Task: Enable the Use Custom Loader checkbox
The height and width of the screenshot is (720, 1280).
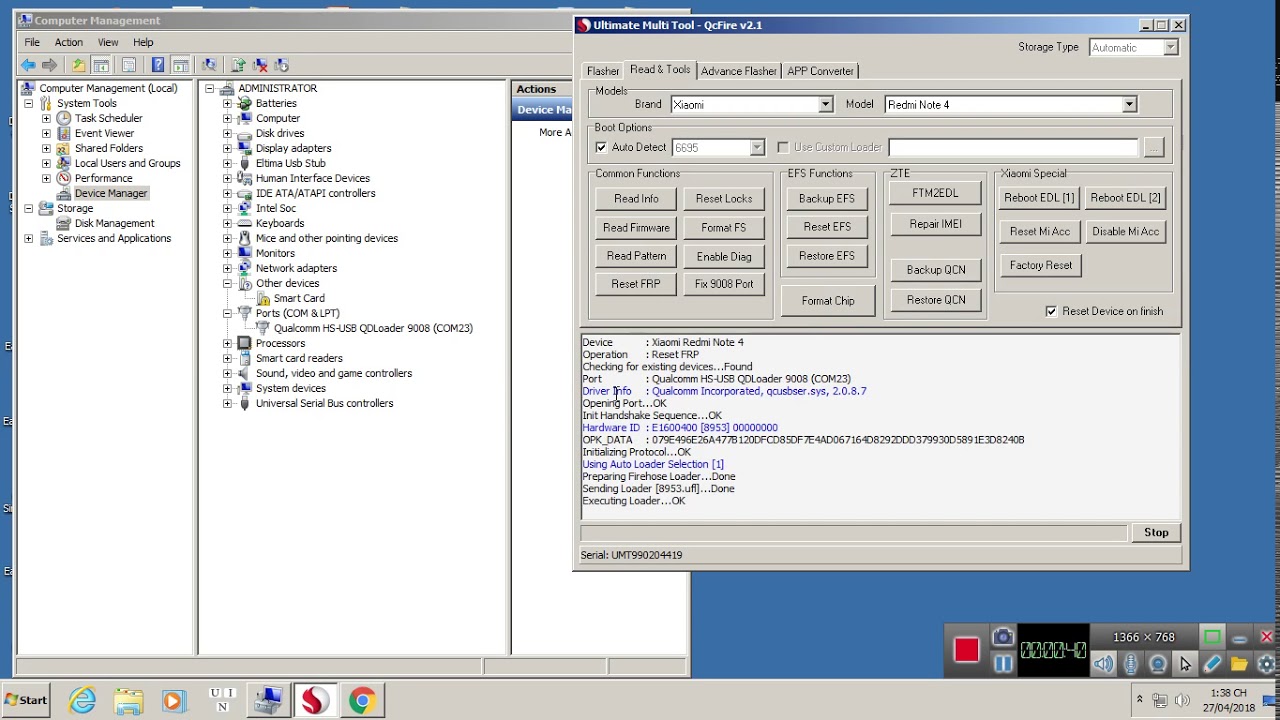Action: (x=783, y=147)
